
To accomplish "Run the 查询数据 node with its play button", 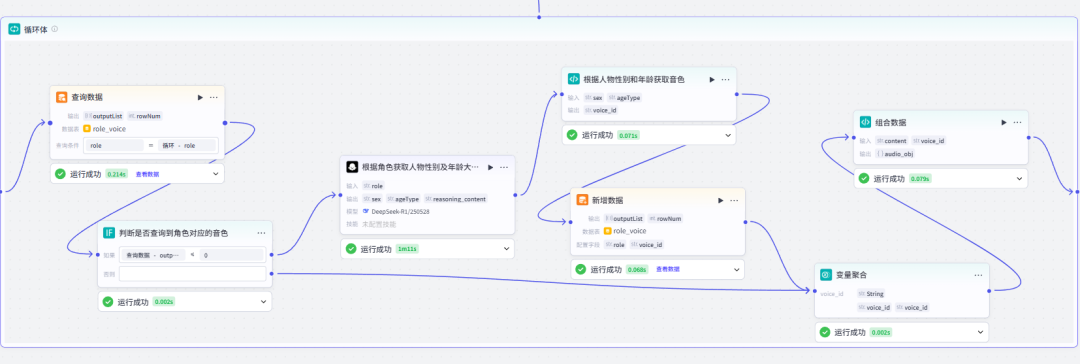I will 200,97.
